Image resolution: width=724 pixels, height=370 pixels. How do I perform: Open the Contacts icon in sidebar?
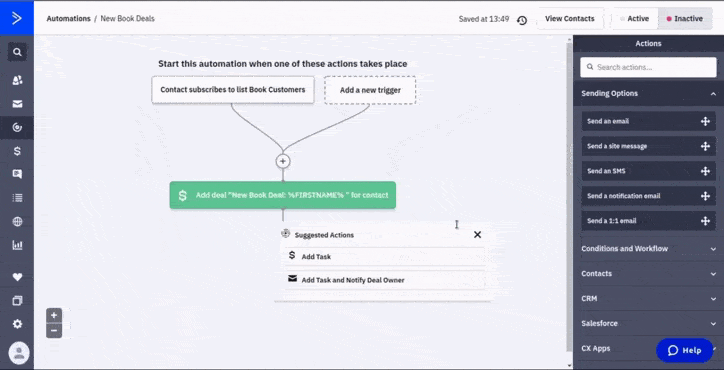coord(17,80)
